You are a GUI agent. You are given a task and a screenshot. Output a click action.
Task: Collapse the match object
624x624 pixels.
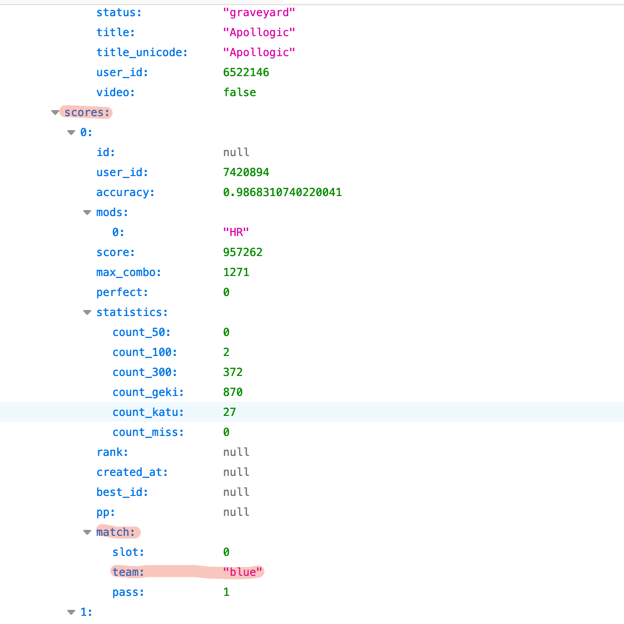87,532
